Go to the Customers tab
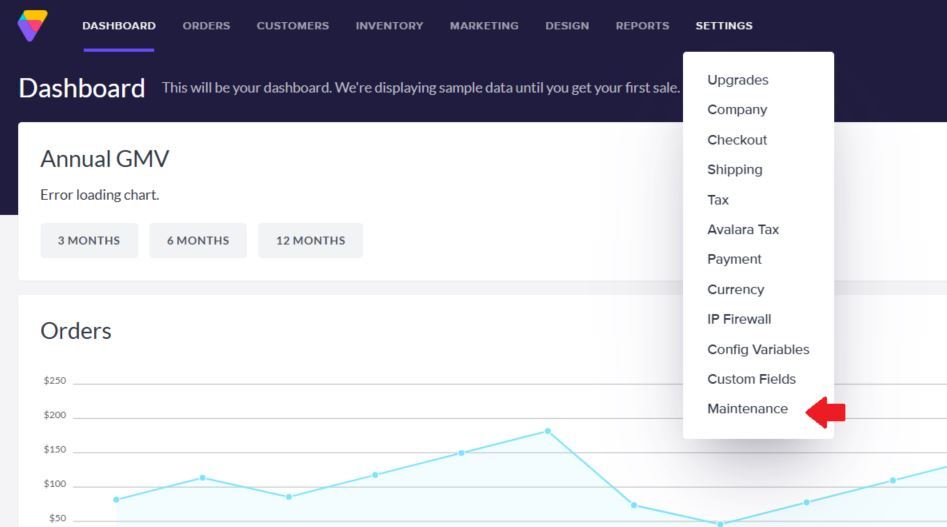The height and width of the screenshot is (527, 947). coord(292,26)
